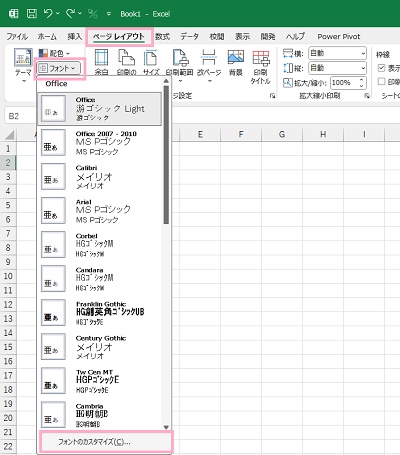Click the 拡大/縮小 percentage field
The height and width of the screenshot is (455, 400).
point(344,83)
